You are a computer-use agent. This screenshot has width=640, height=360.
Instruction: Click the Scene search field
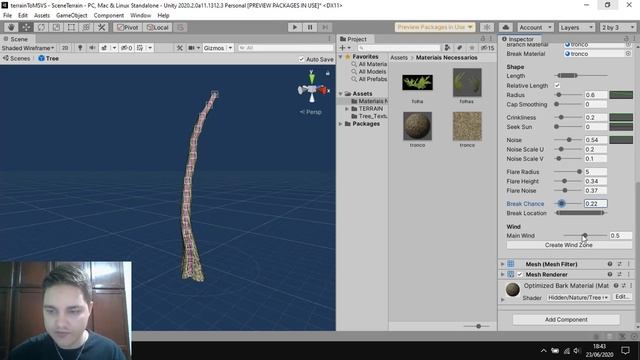[286, 48]
